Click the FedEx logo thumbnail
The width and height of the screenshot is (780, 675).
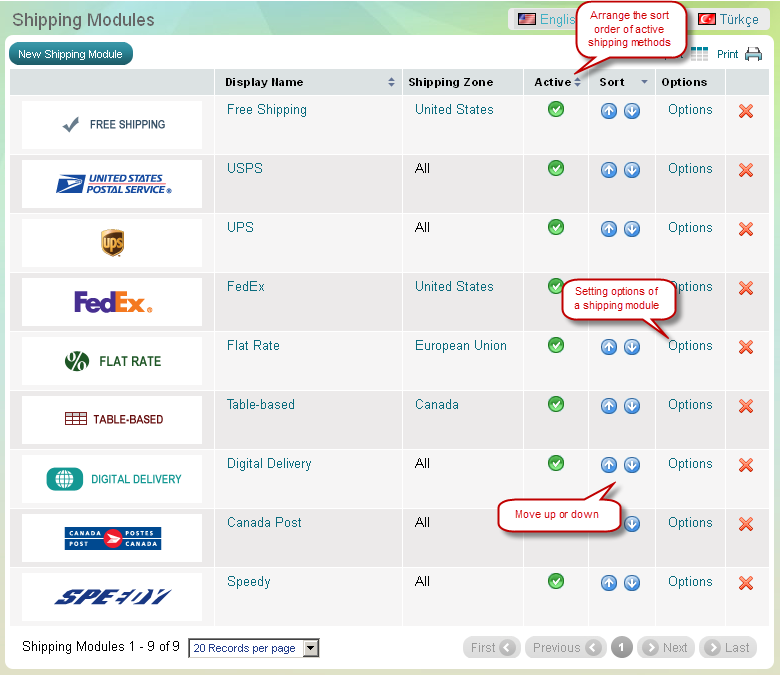click(x=112, y=302)
